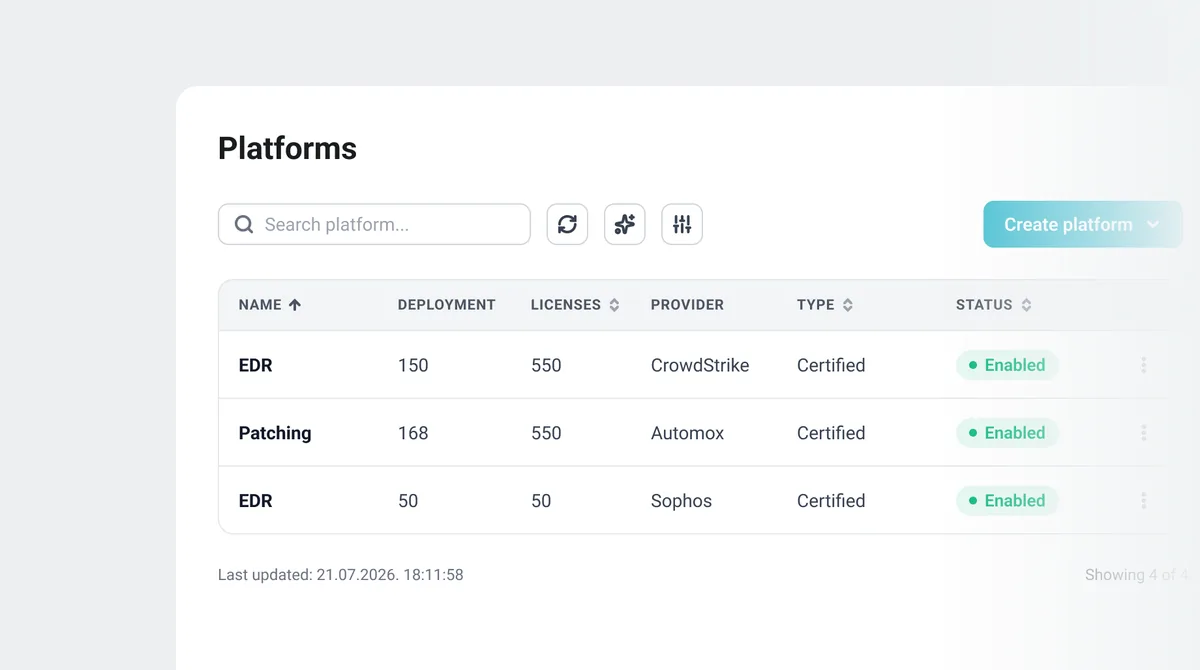Click the PROVIDER column header

(687, 305)
